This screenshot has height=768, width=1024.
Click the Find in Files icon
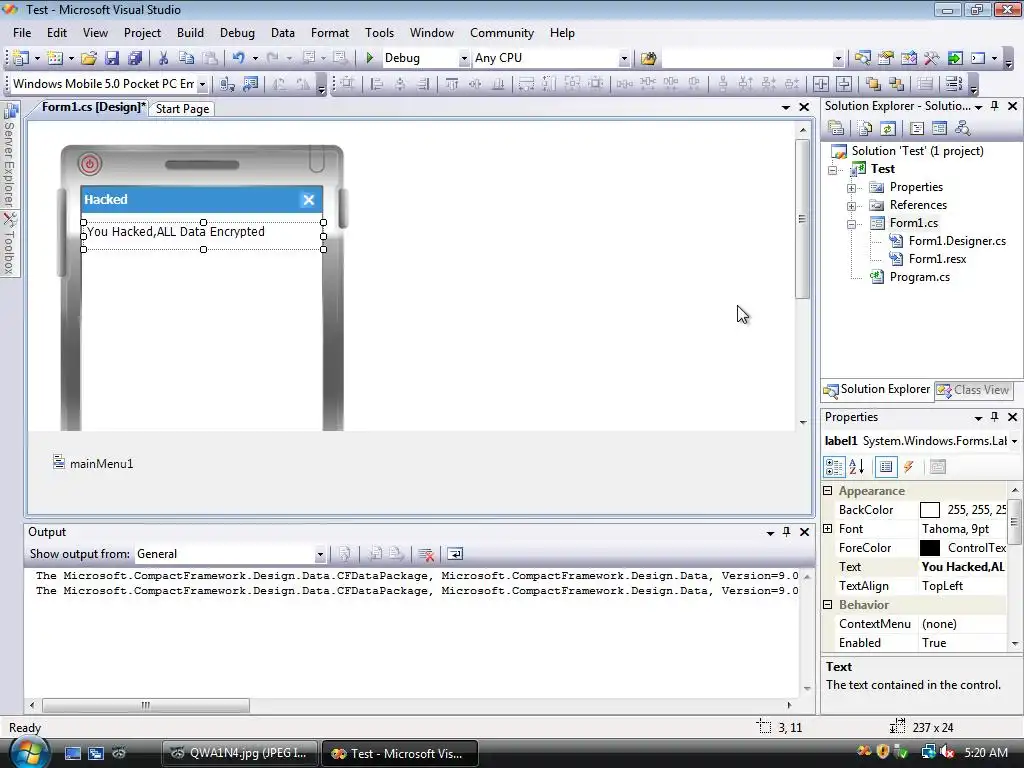coord(648,58)
